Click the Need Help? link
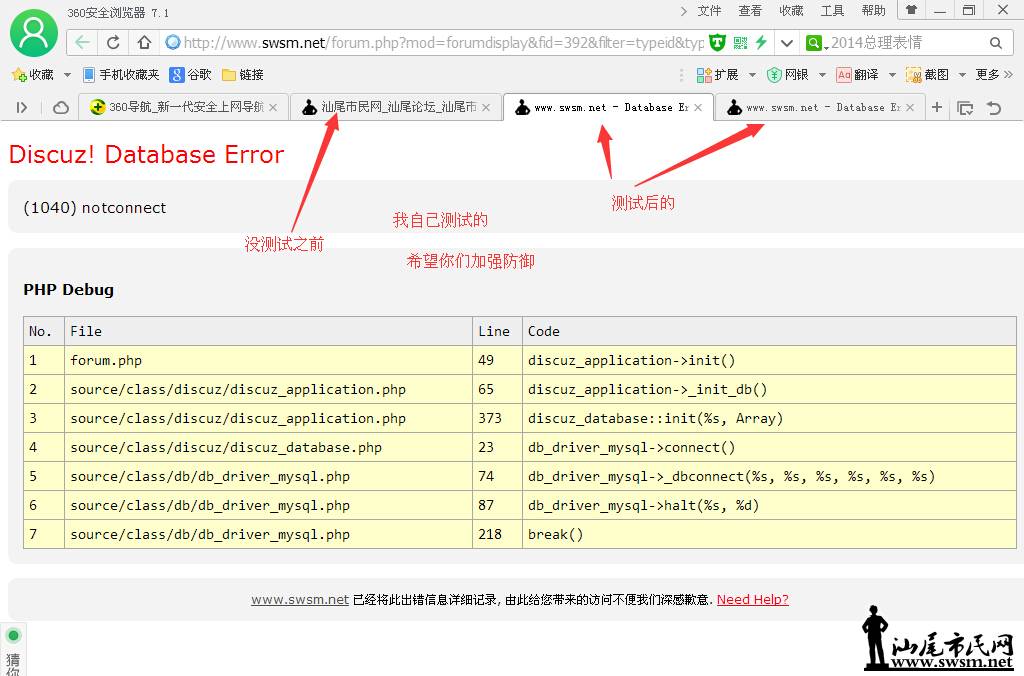Screen dimensions: 1024x676 tap(752, 600)
